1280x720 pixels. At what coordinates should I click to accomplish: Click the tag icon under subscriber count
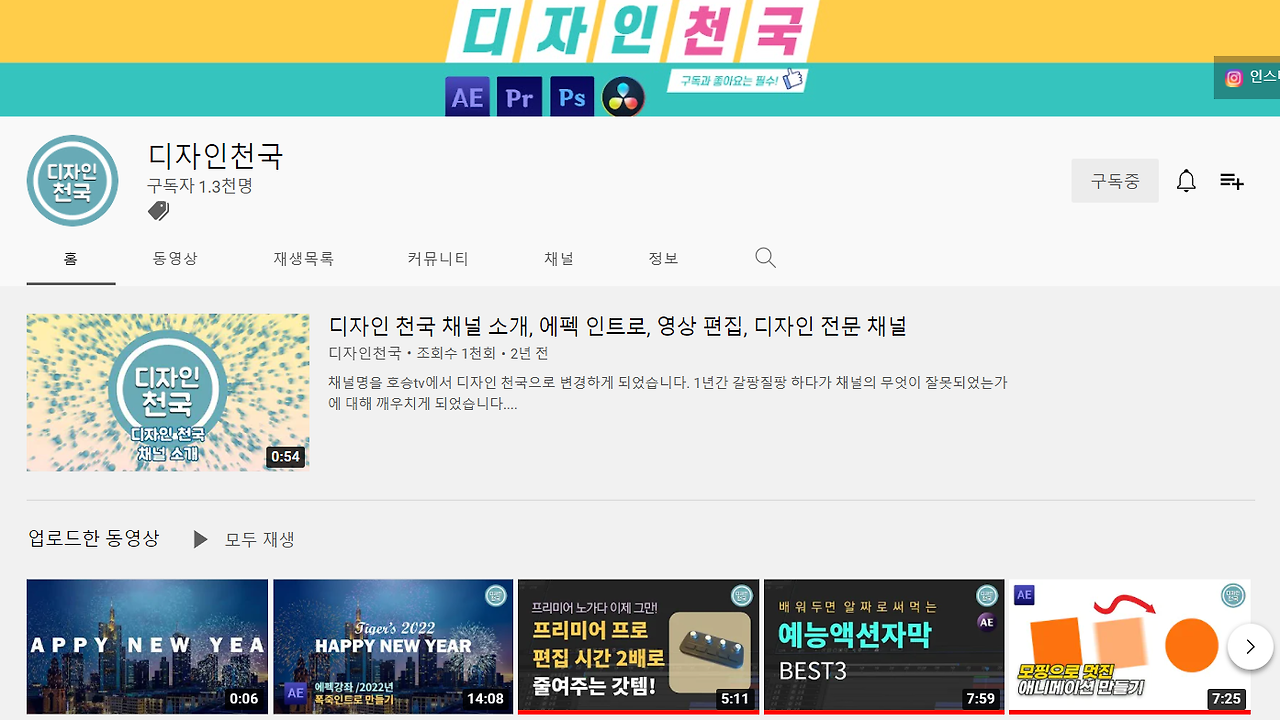pos(158,211)
